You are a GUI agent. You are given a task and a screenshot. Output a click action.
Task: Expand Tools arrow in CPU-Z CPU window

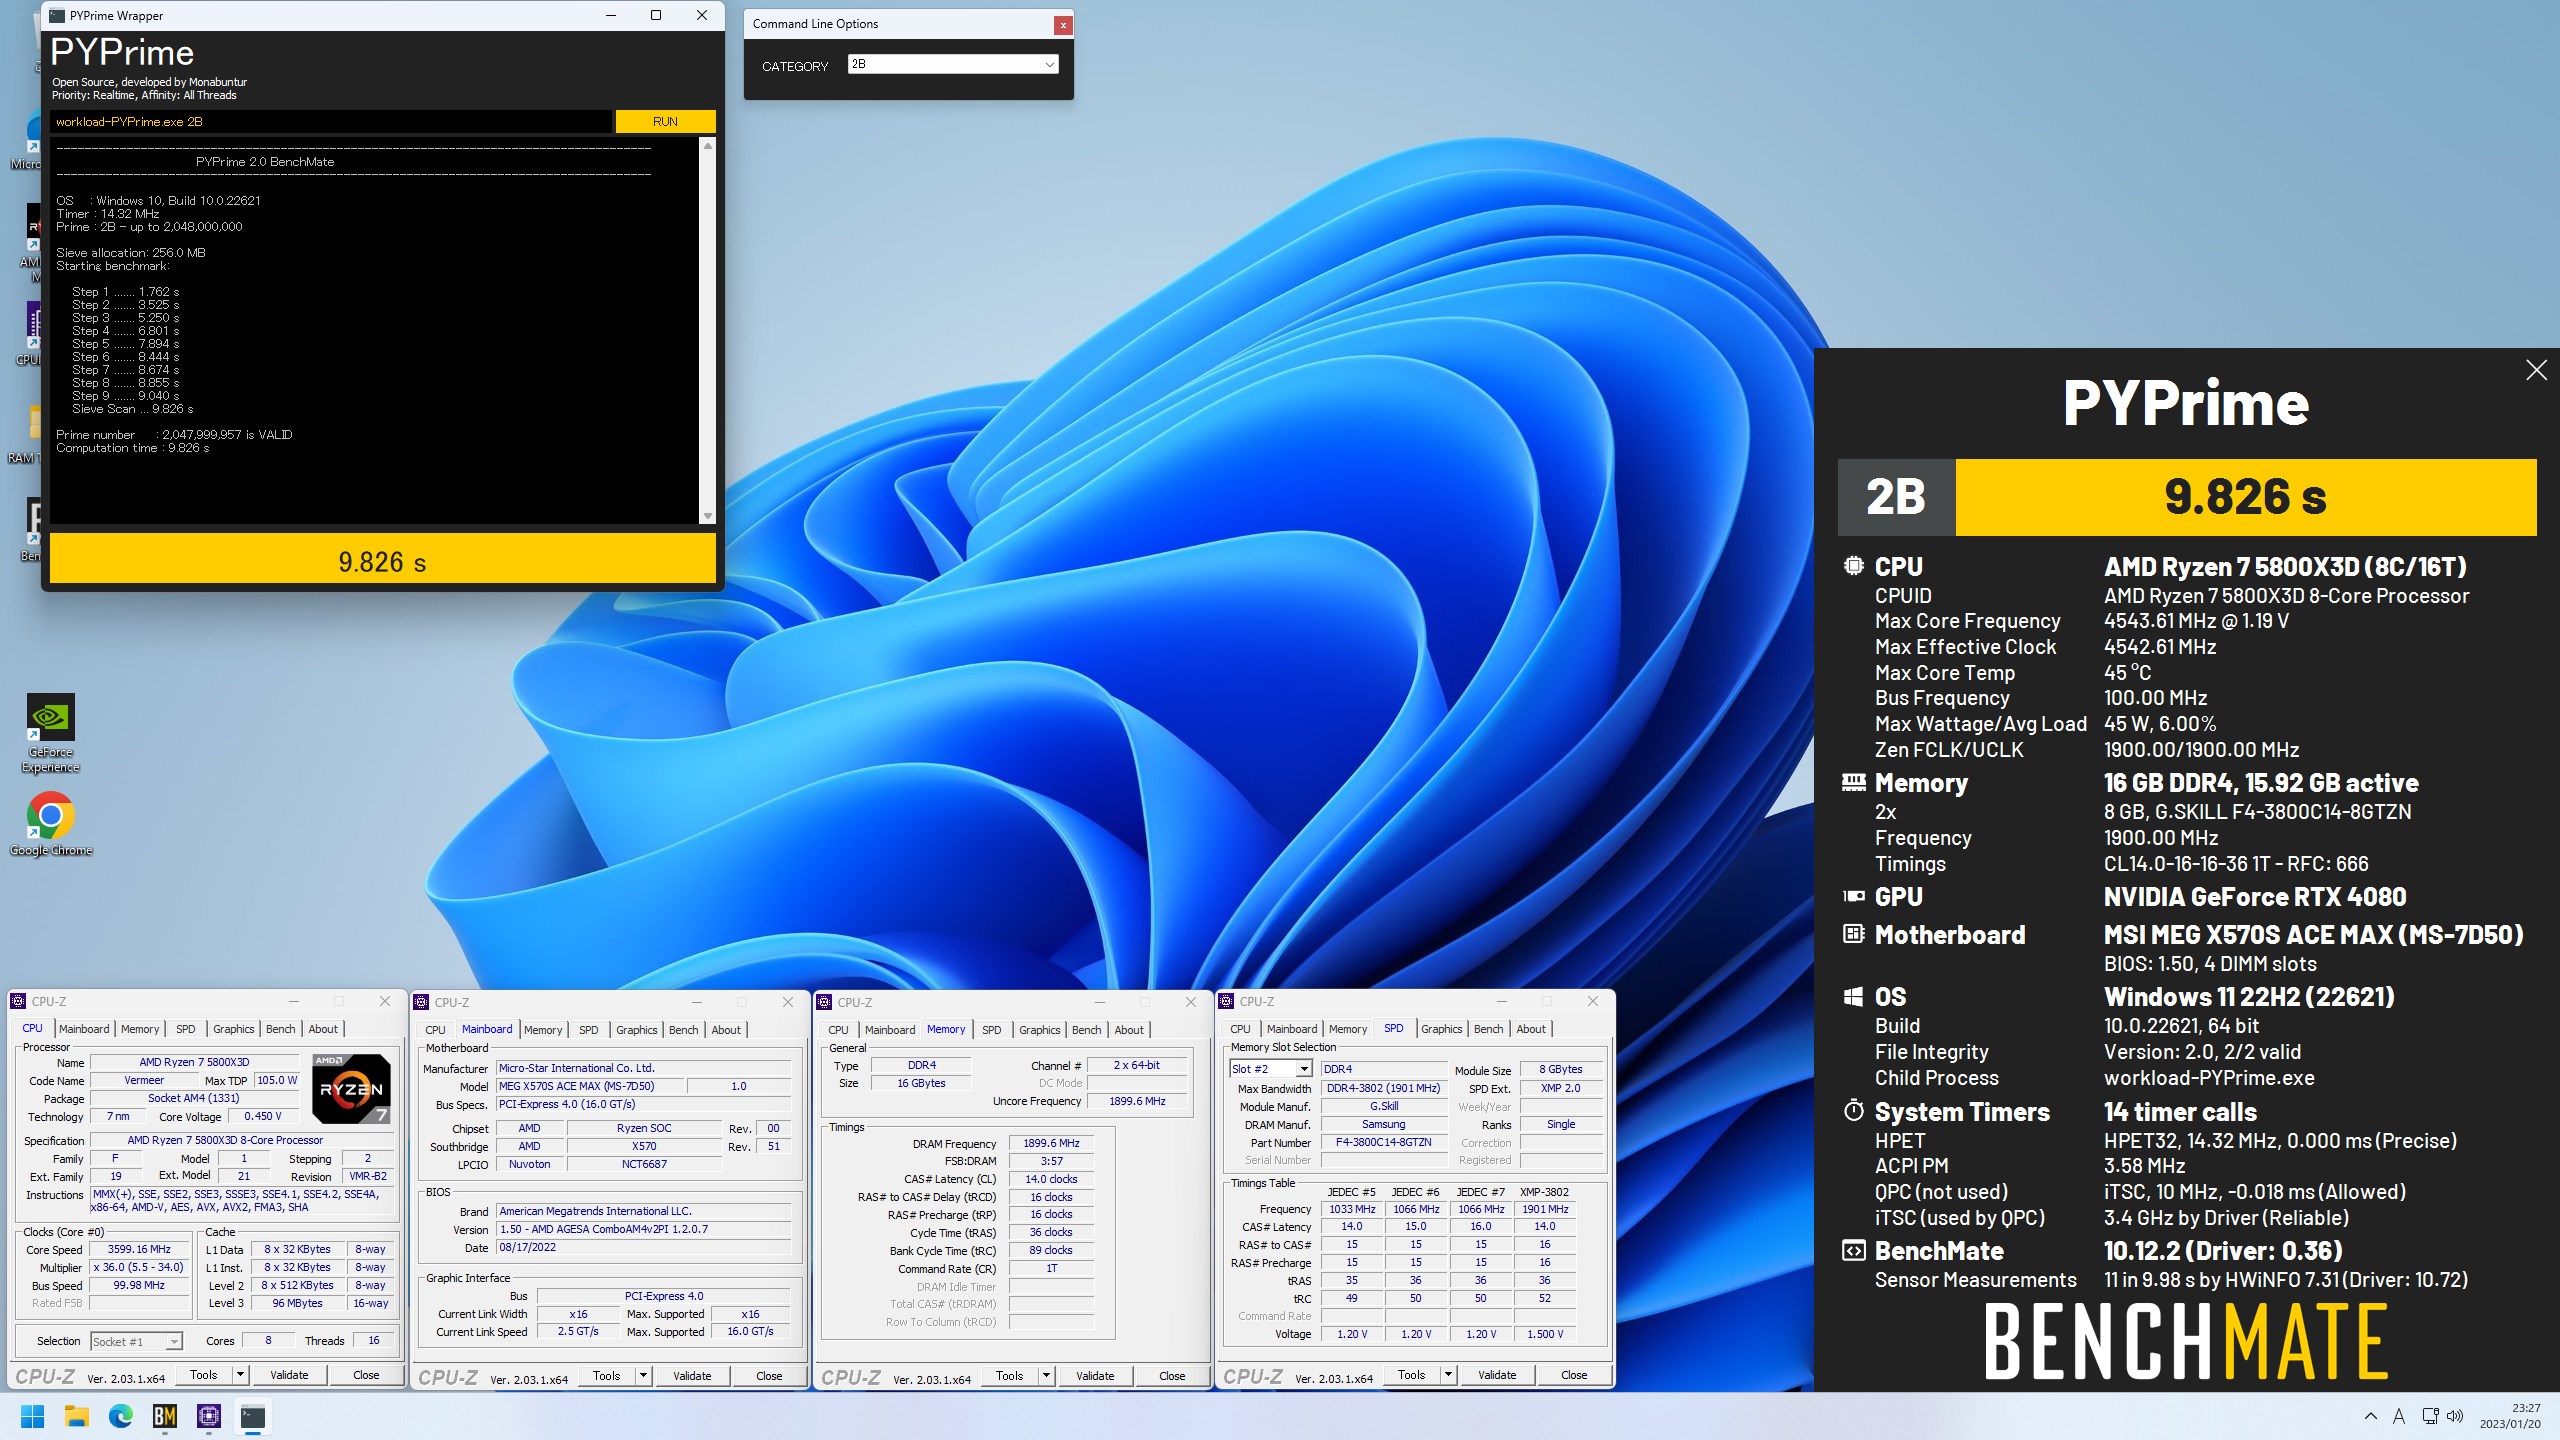click(x=240, y=1375)
